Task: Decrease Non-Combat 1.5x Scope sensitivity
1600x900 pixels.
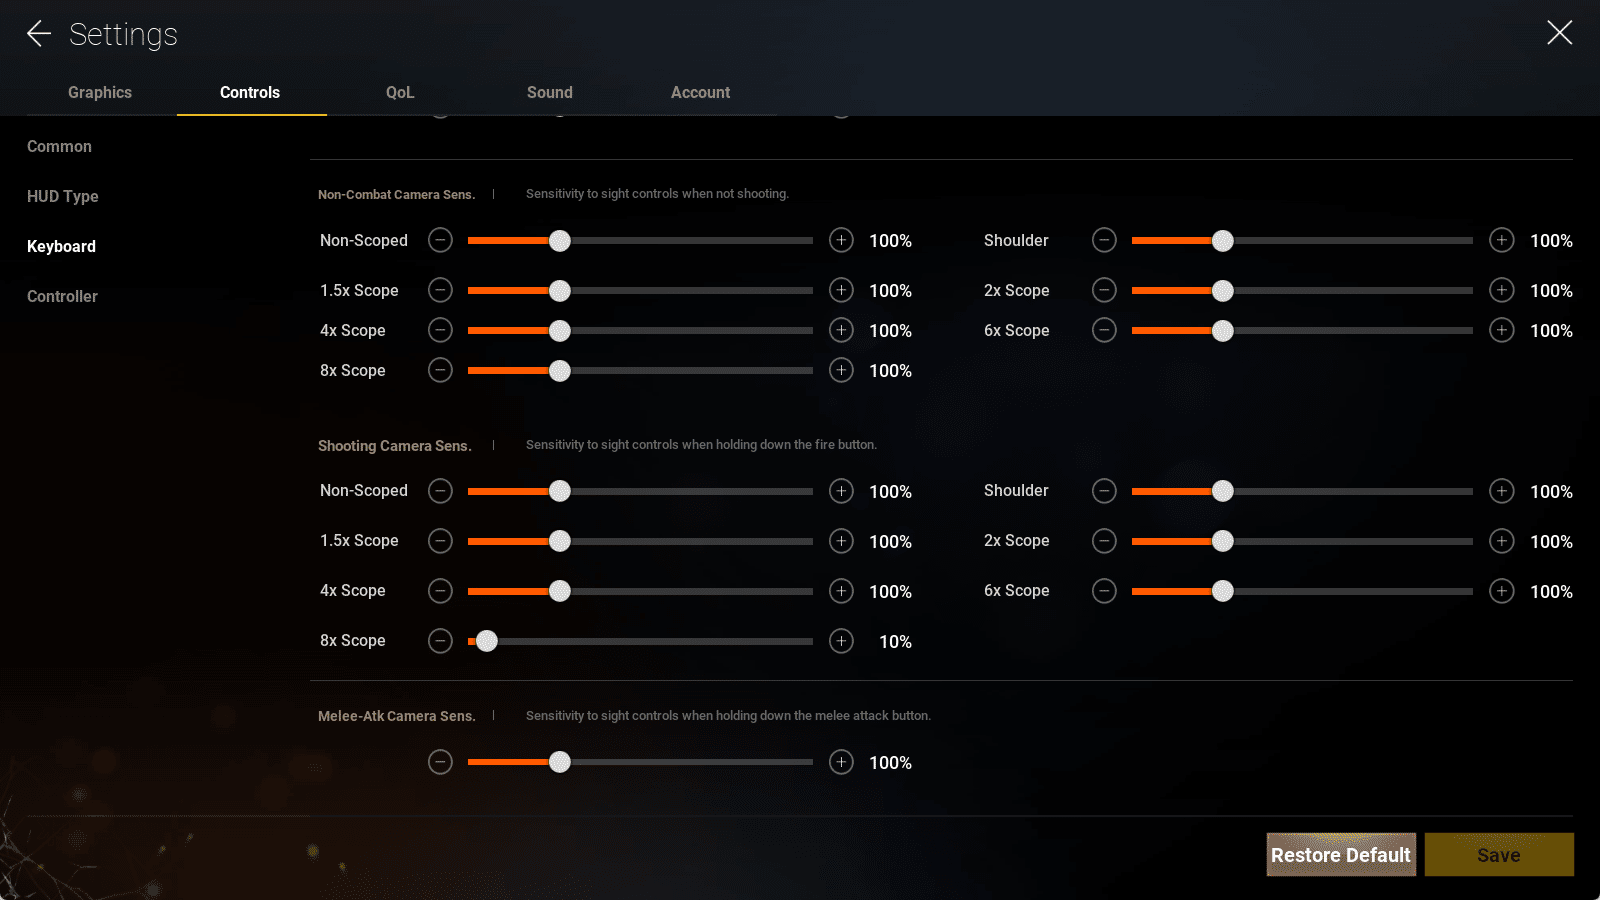Action: pyautogui.click(x=440, y=290)
